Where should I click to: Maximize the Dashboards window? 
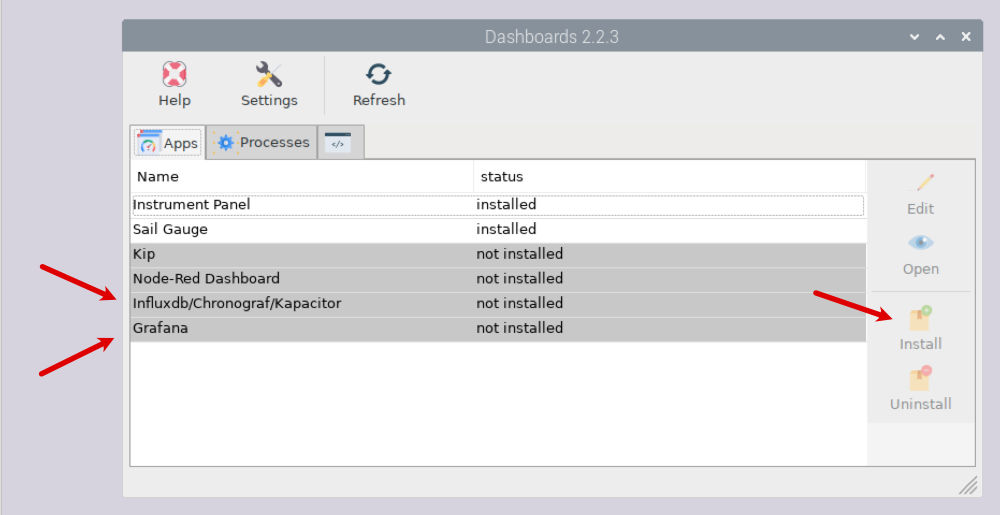940,37
